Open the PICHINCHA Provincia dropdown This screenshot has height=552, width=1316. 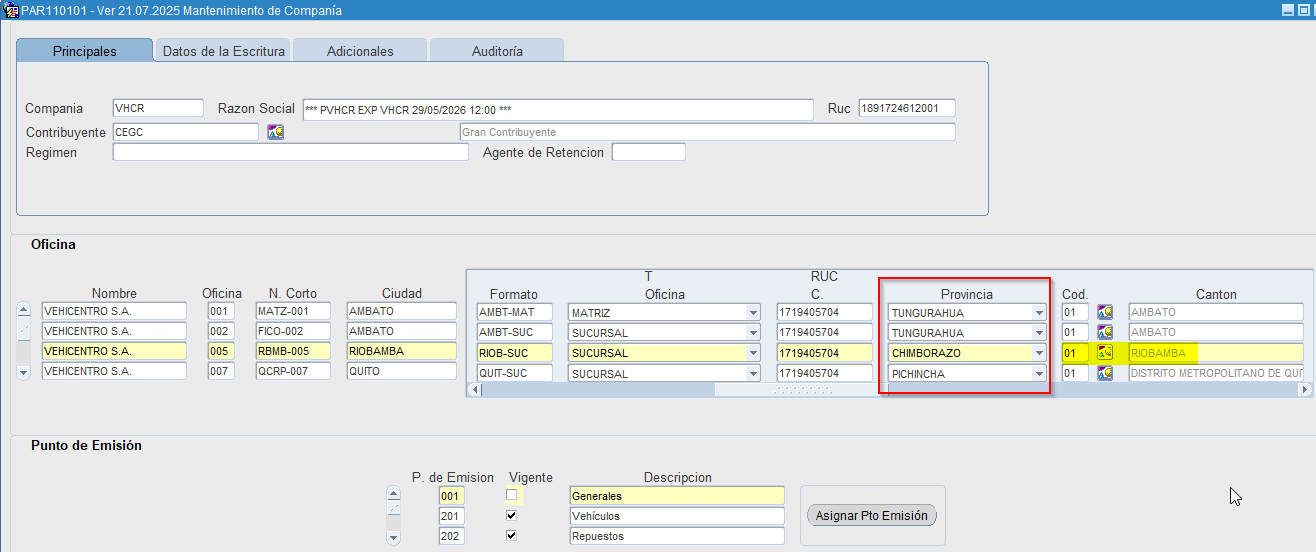1040,374
